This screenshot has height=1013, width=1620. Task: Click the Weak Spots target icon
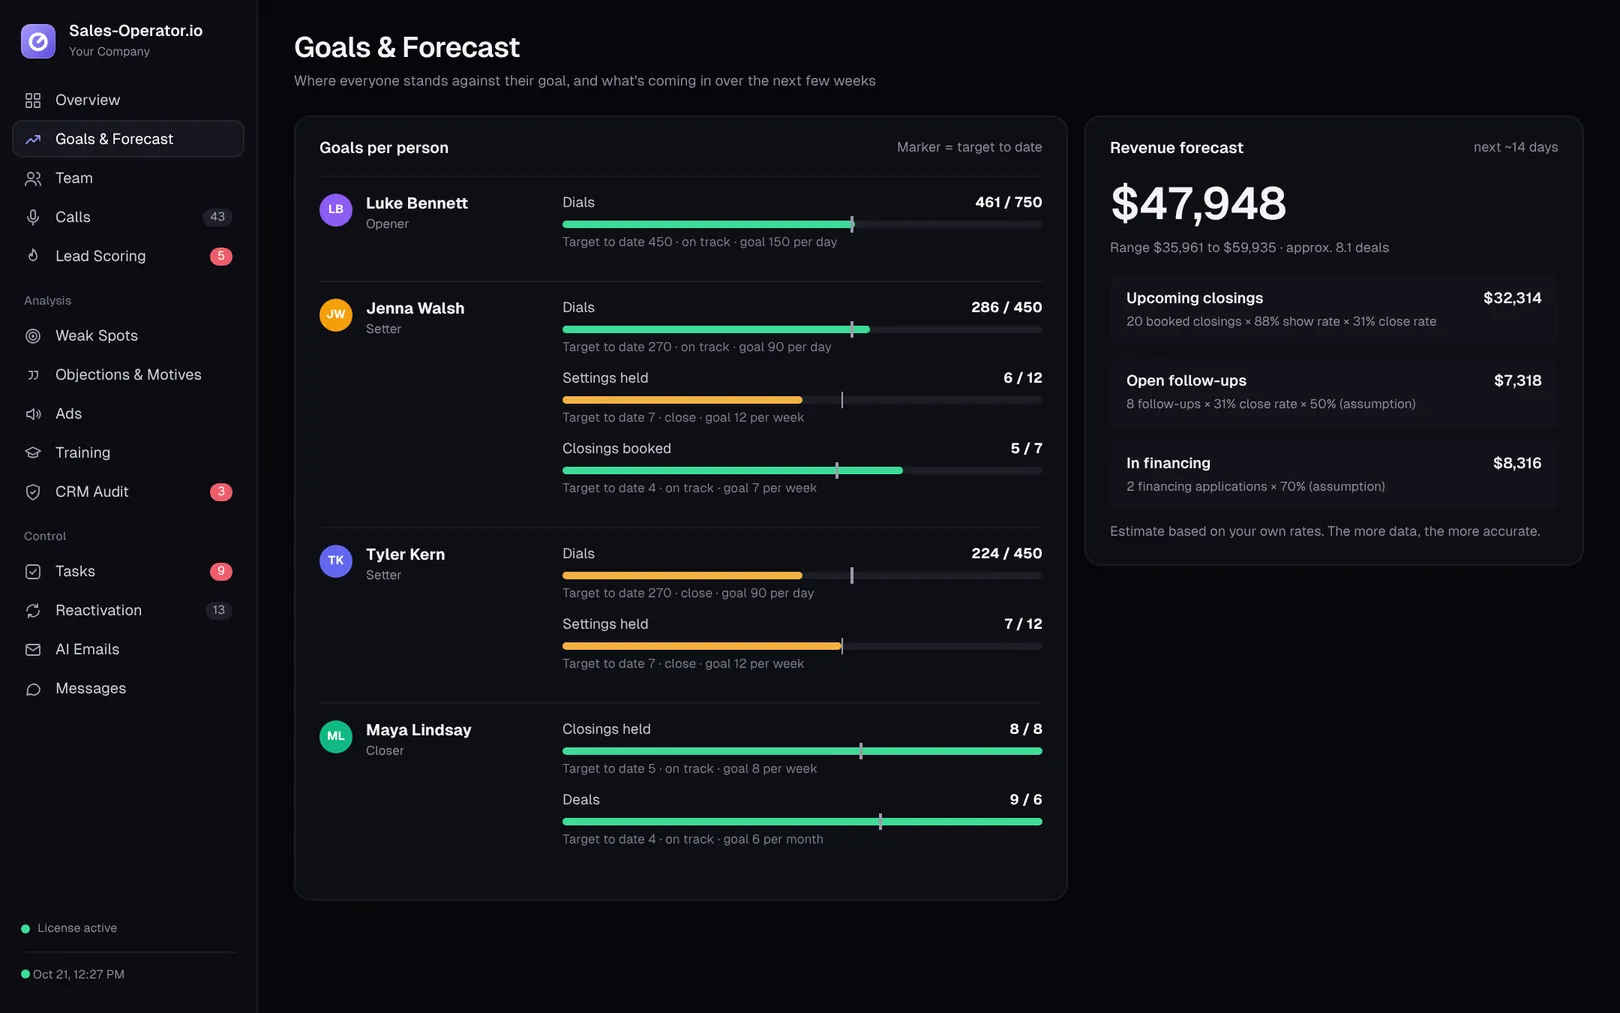click(33, 336)
